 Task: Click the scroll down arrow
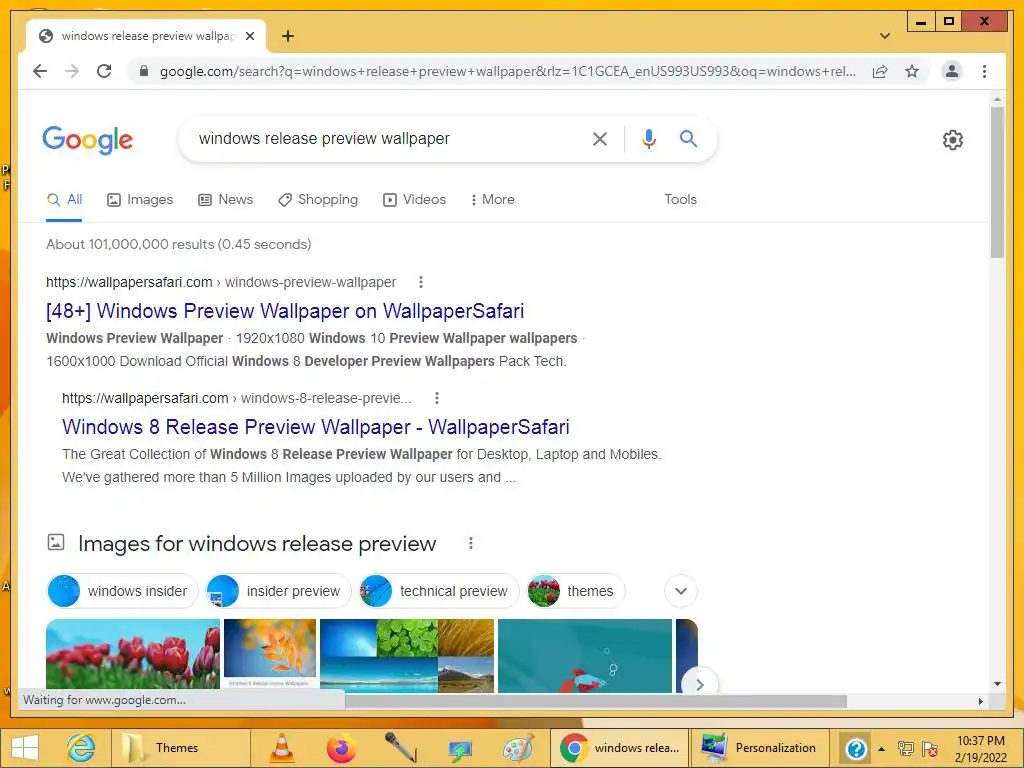pyautogui.click(x=997, y=684)
